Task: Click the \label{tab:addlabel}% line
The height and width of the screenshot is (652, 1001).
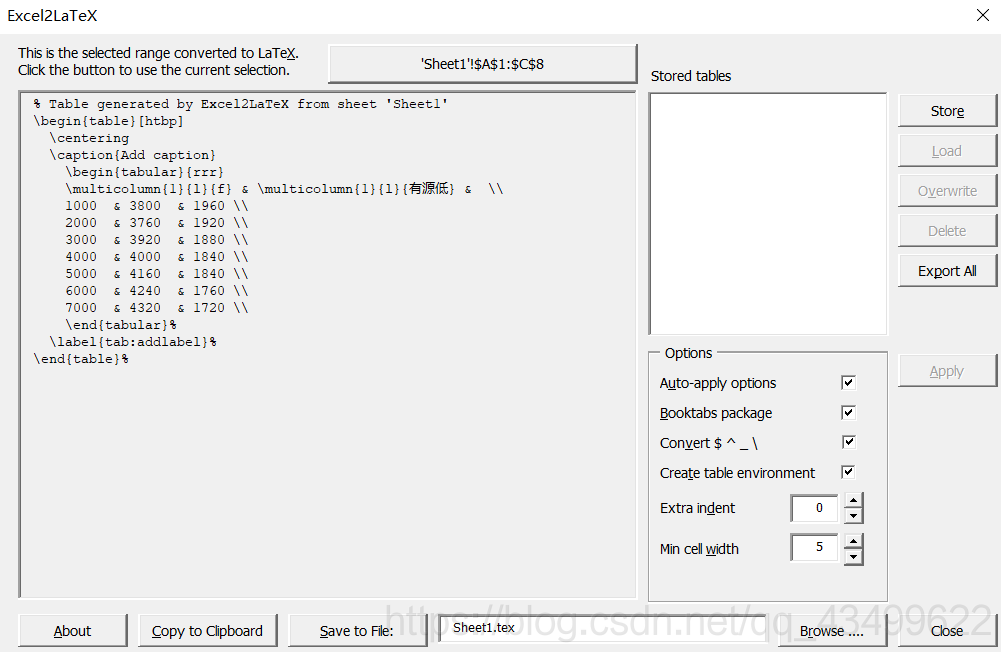Action: (x=133, y=342)
